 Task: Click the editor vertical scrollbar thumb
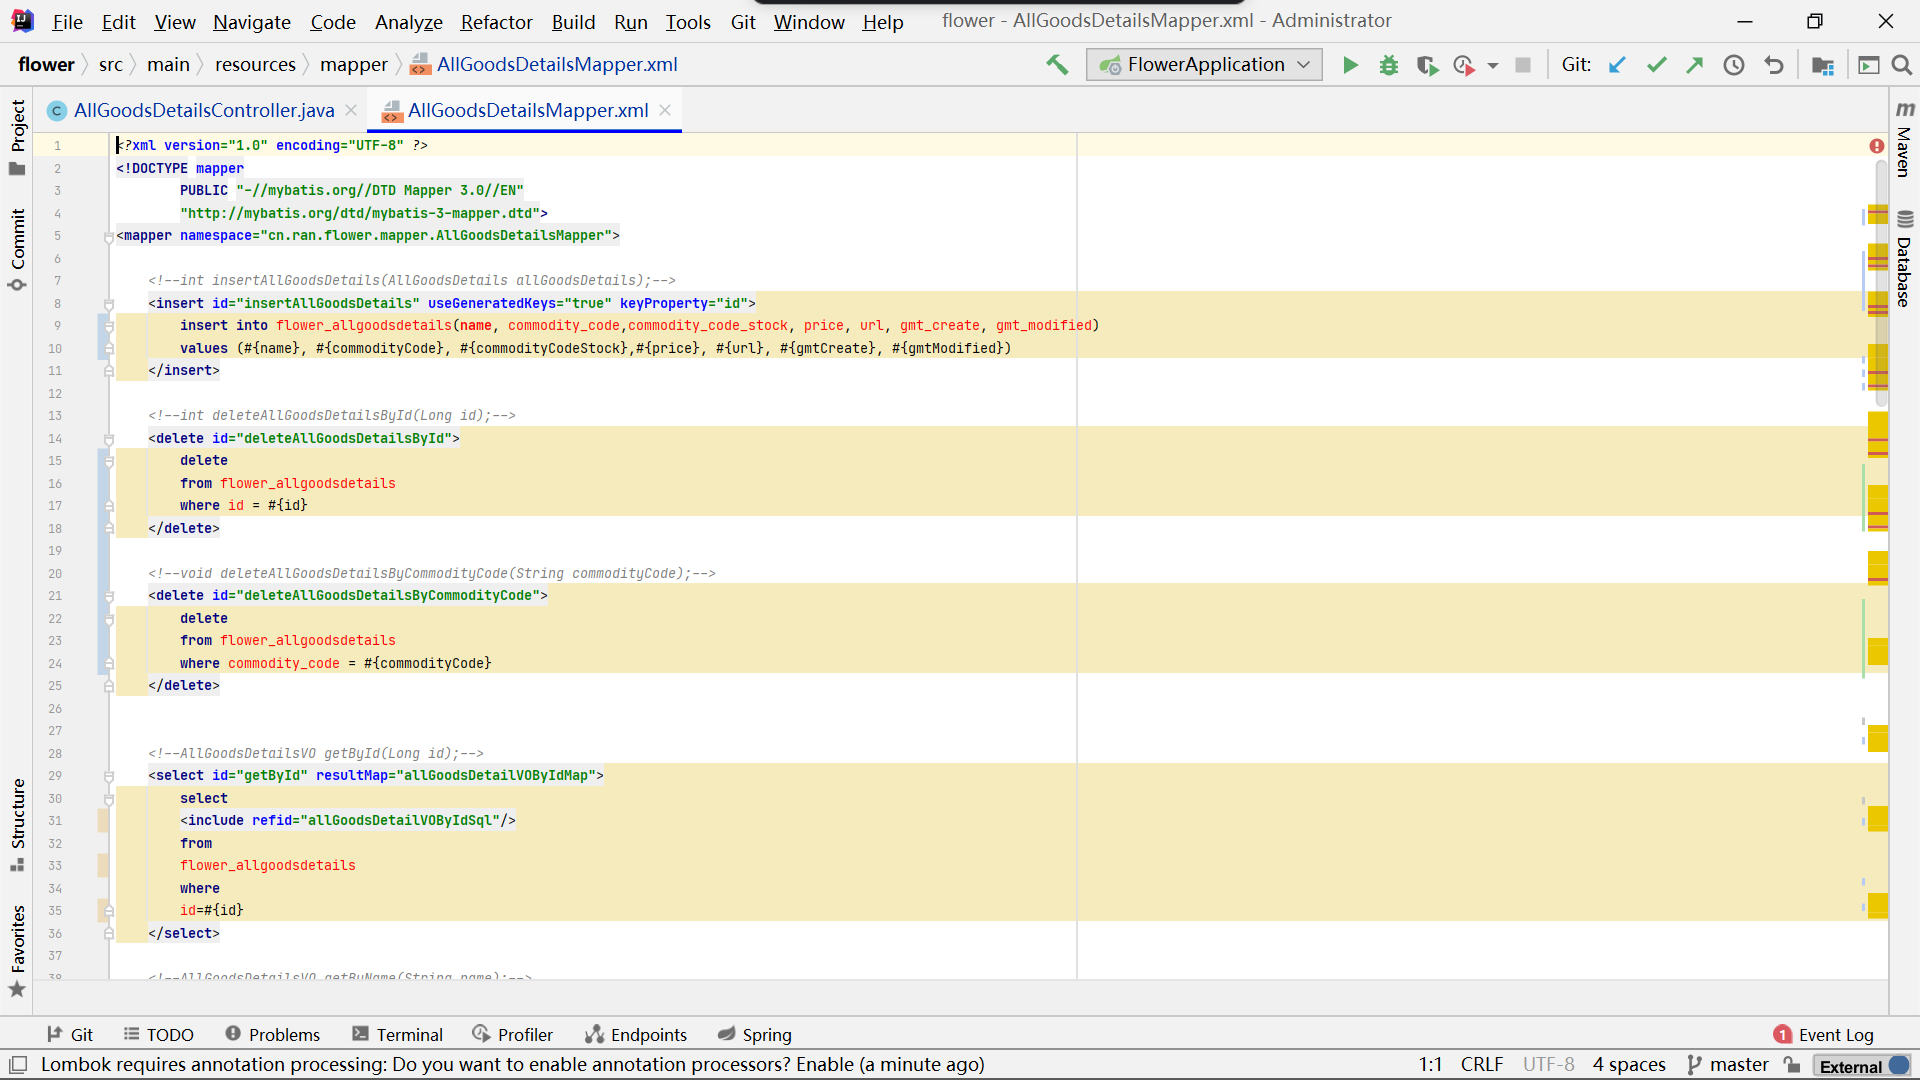pos(1881,285)
